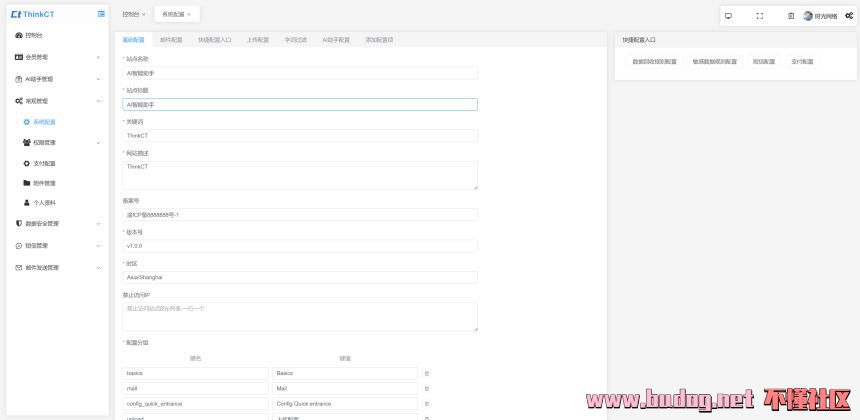860x420 pixels.
Task: Select the 快捷配置入口 tab
Action: [x=214, y=40]
